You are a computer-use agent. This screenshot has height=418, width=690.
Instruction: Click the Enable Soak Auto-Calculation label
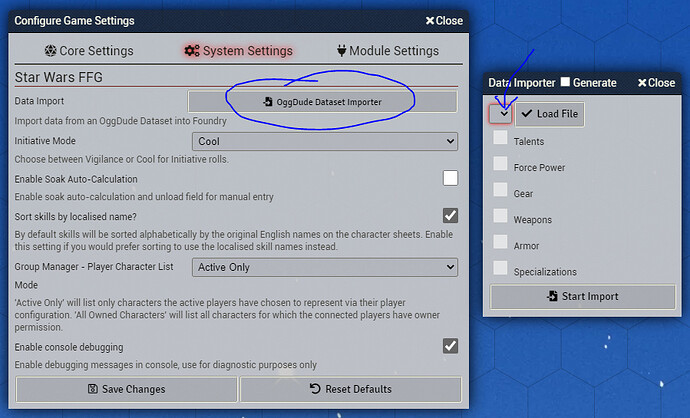pos(76,179)
